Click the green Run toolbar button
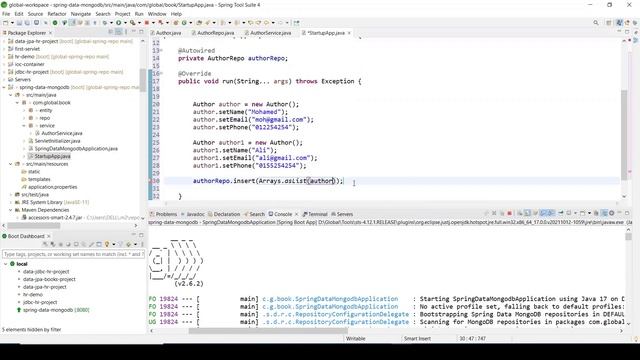 (x=118, y=23)
